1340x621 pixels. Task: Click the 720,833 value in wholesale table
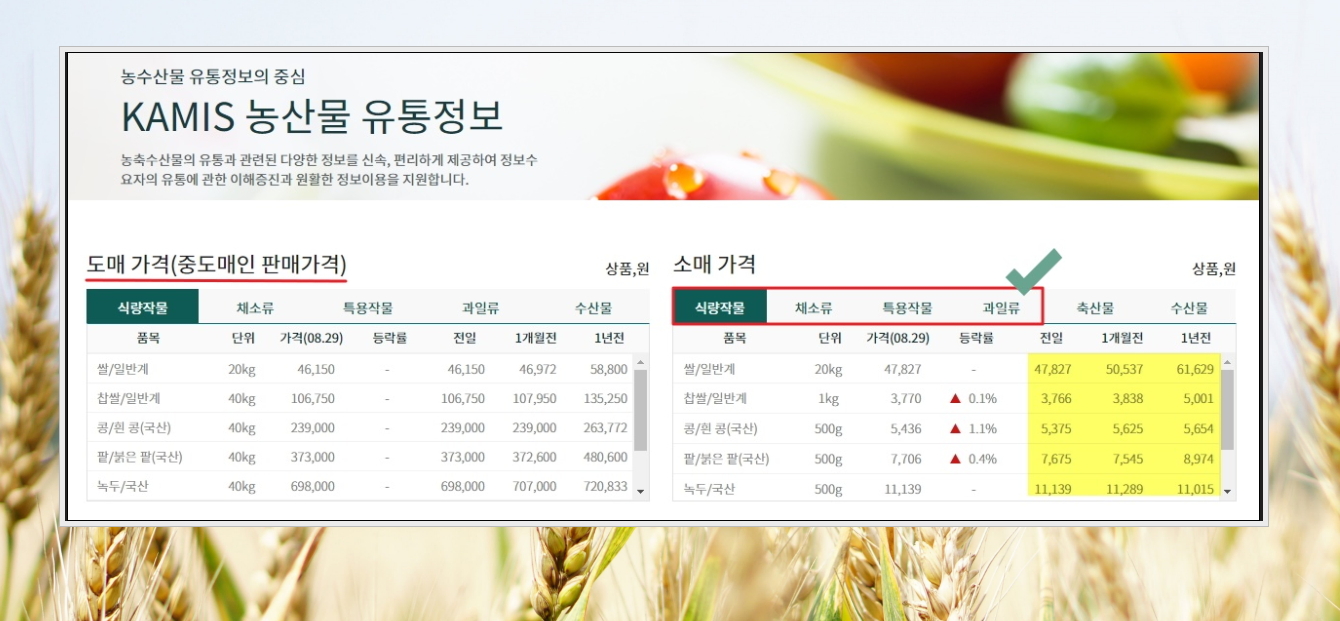[606, 486]
